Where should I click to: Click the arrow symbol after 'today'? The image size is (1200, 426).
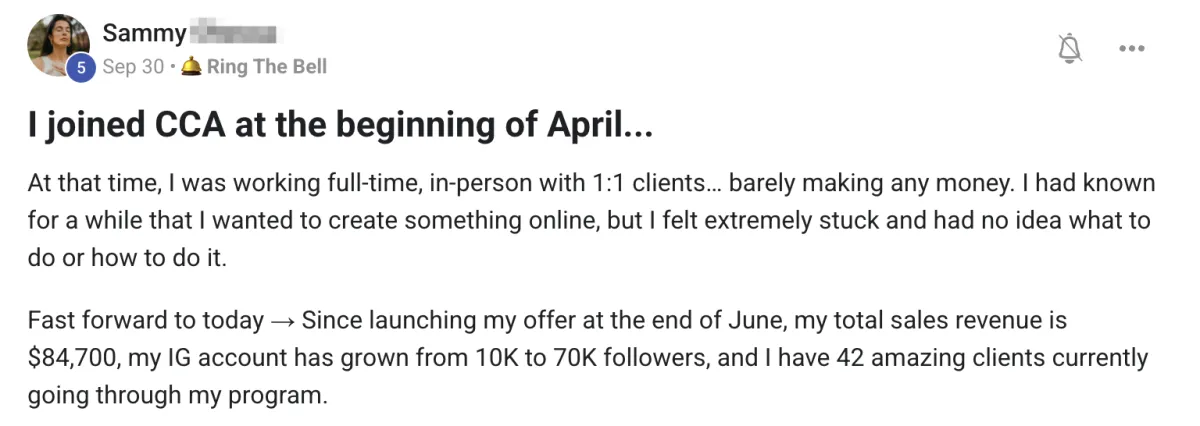(282, 322)
